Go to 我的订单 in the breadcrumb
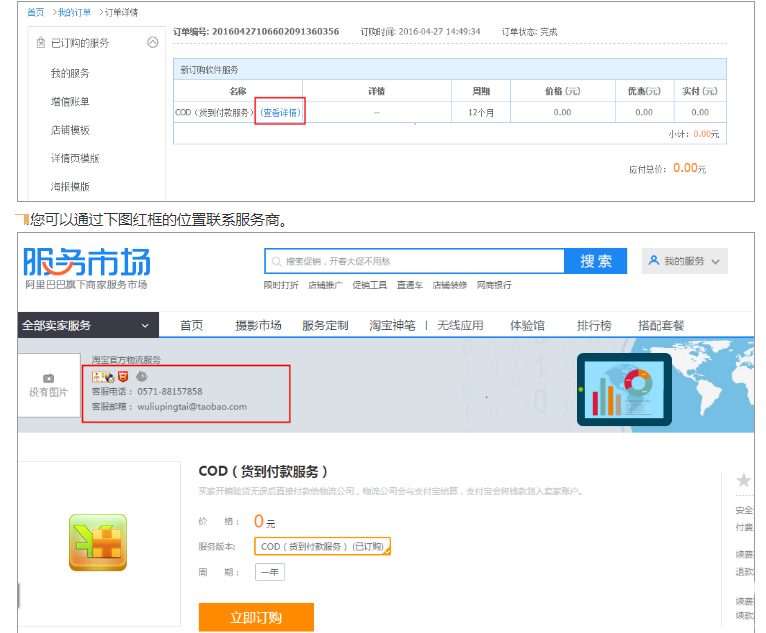This screenshot has width=766, height=633. (x=74, y=12)
